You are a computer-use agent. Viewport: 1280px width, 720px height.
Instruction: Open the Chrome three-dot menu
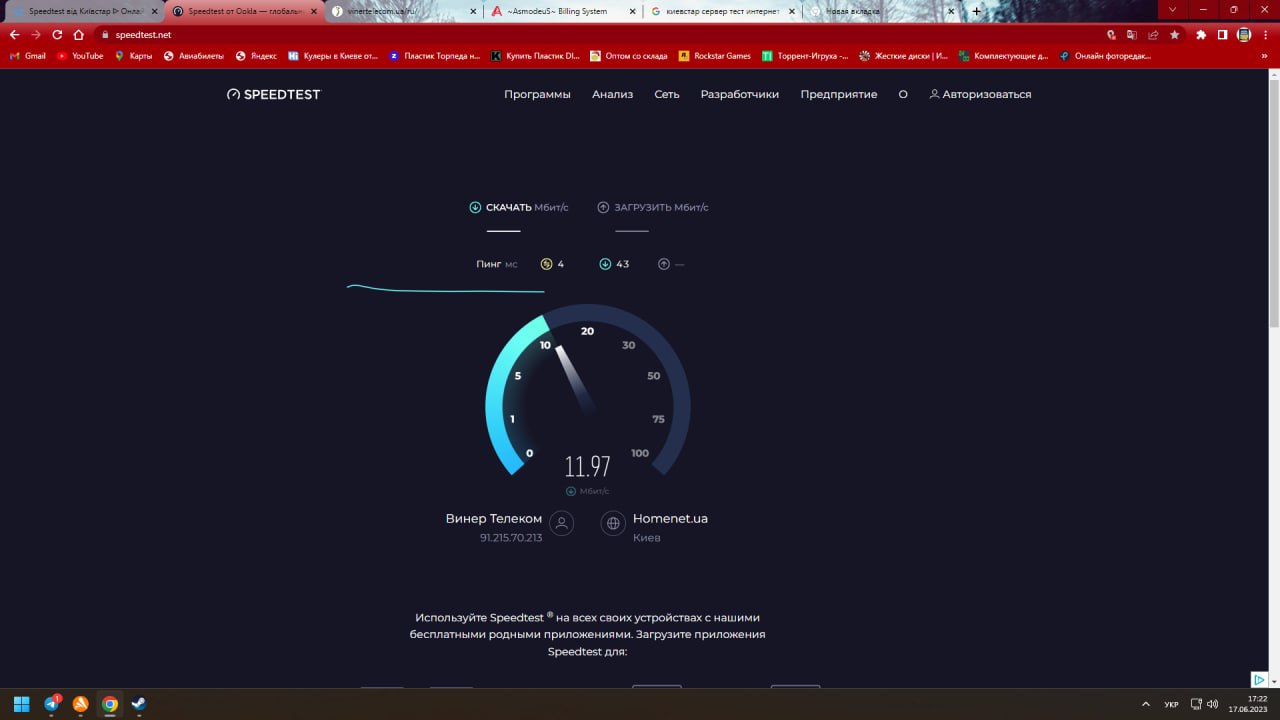[x=1265, y=34]
